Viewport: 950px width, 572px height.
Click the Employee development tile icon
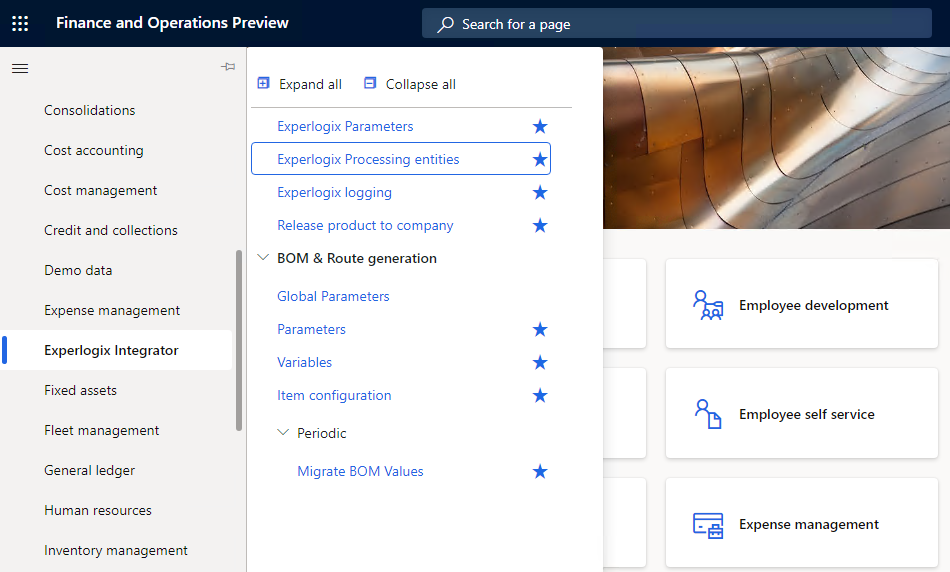click(x=708, y=305)
